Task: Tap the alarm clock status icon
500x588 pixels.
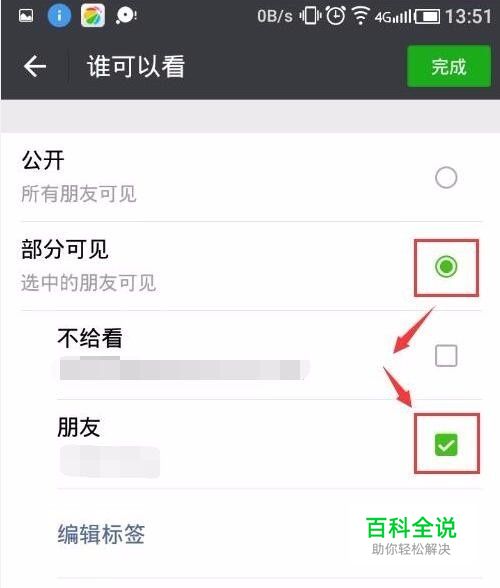Action: (x=335, y=16)
